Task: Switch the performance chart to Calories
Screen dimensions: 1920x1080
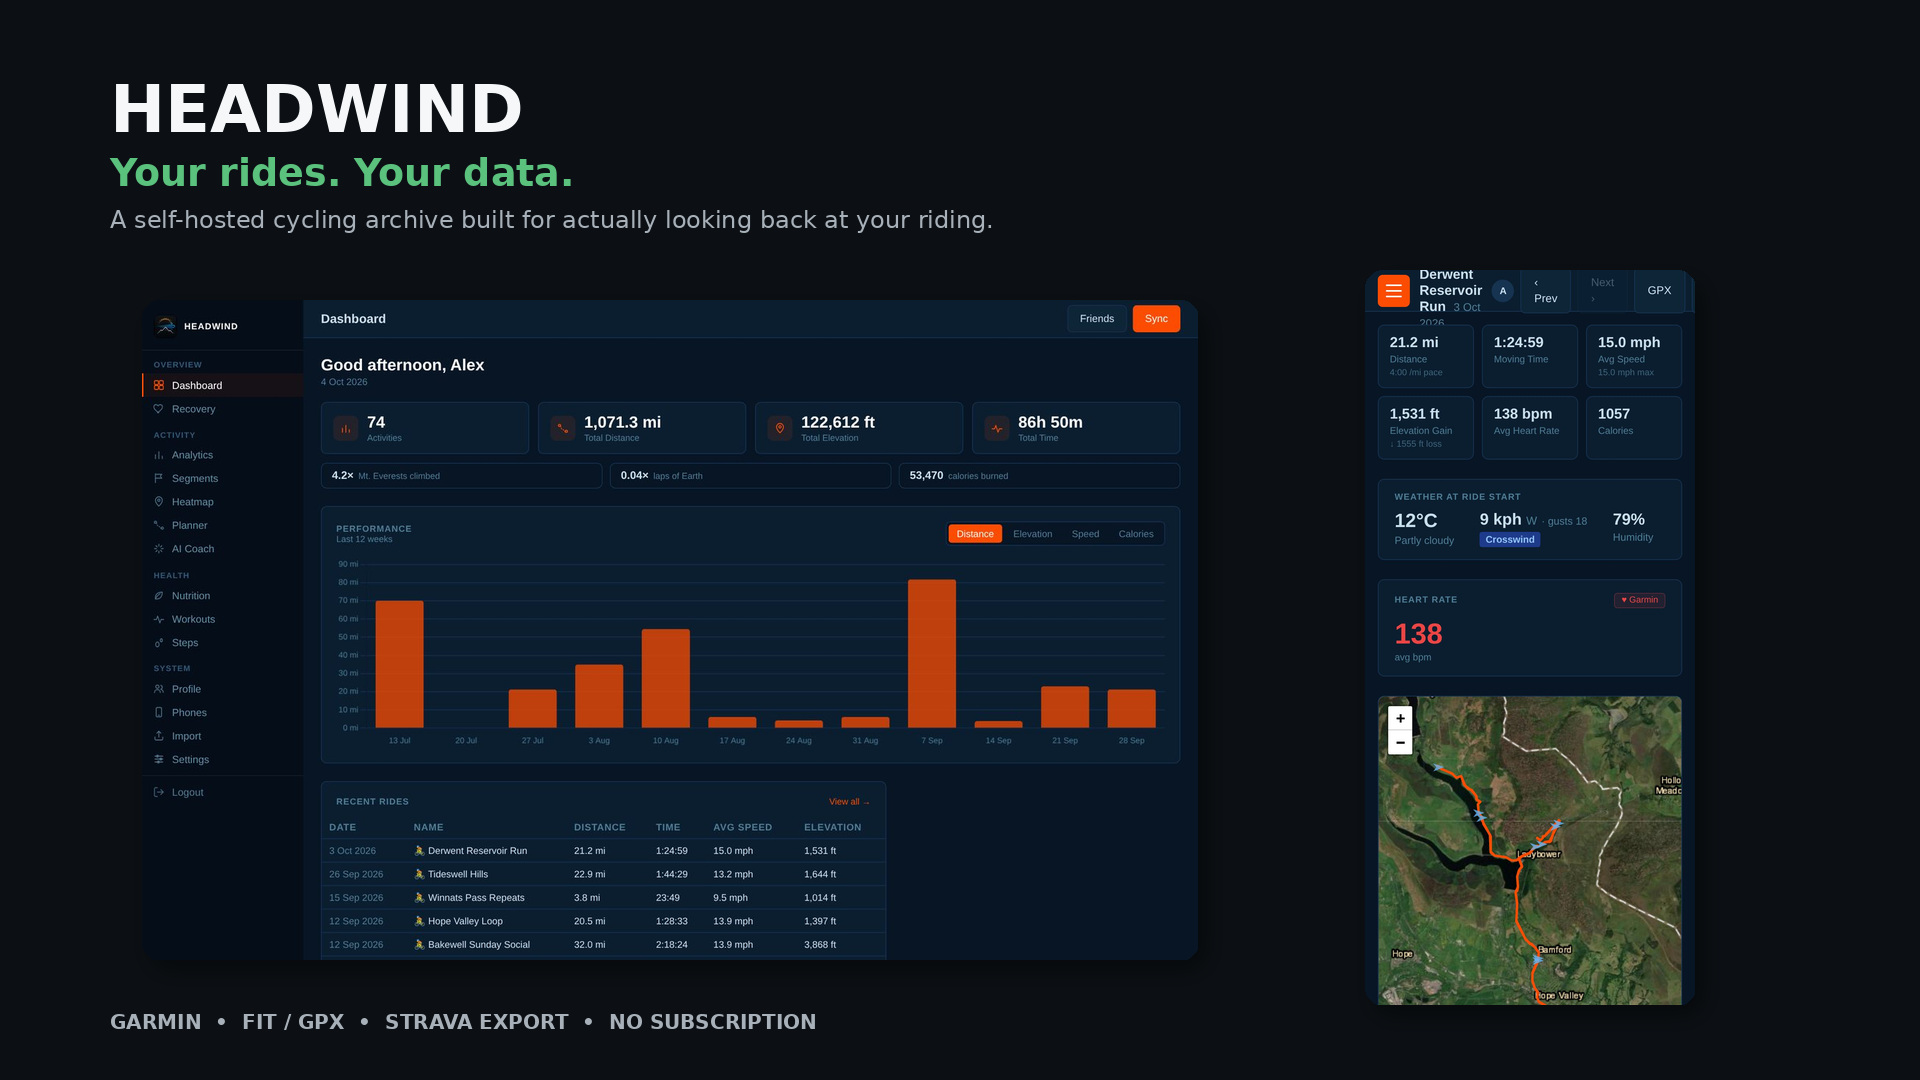Action: 1136,534
